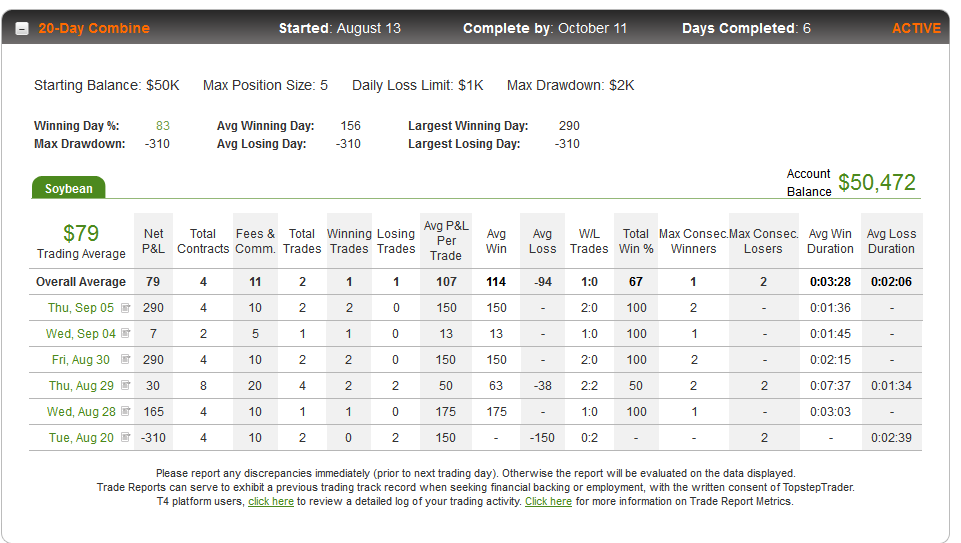Open the Thu, Aug 29 date link
Viewport: 961px width, 543px height.
click(82, 385)
